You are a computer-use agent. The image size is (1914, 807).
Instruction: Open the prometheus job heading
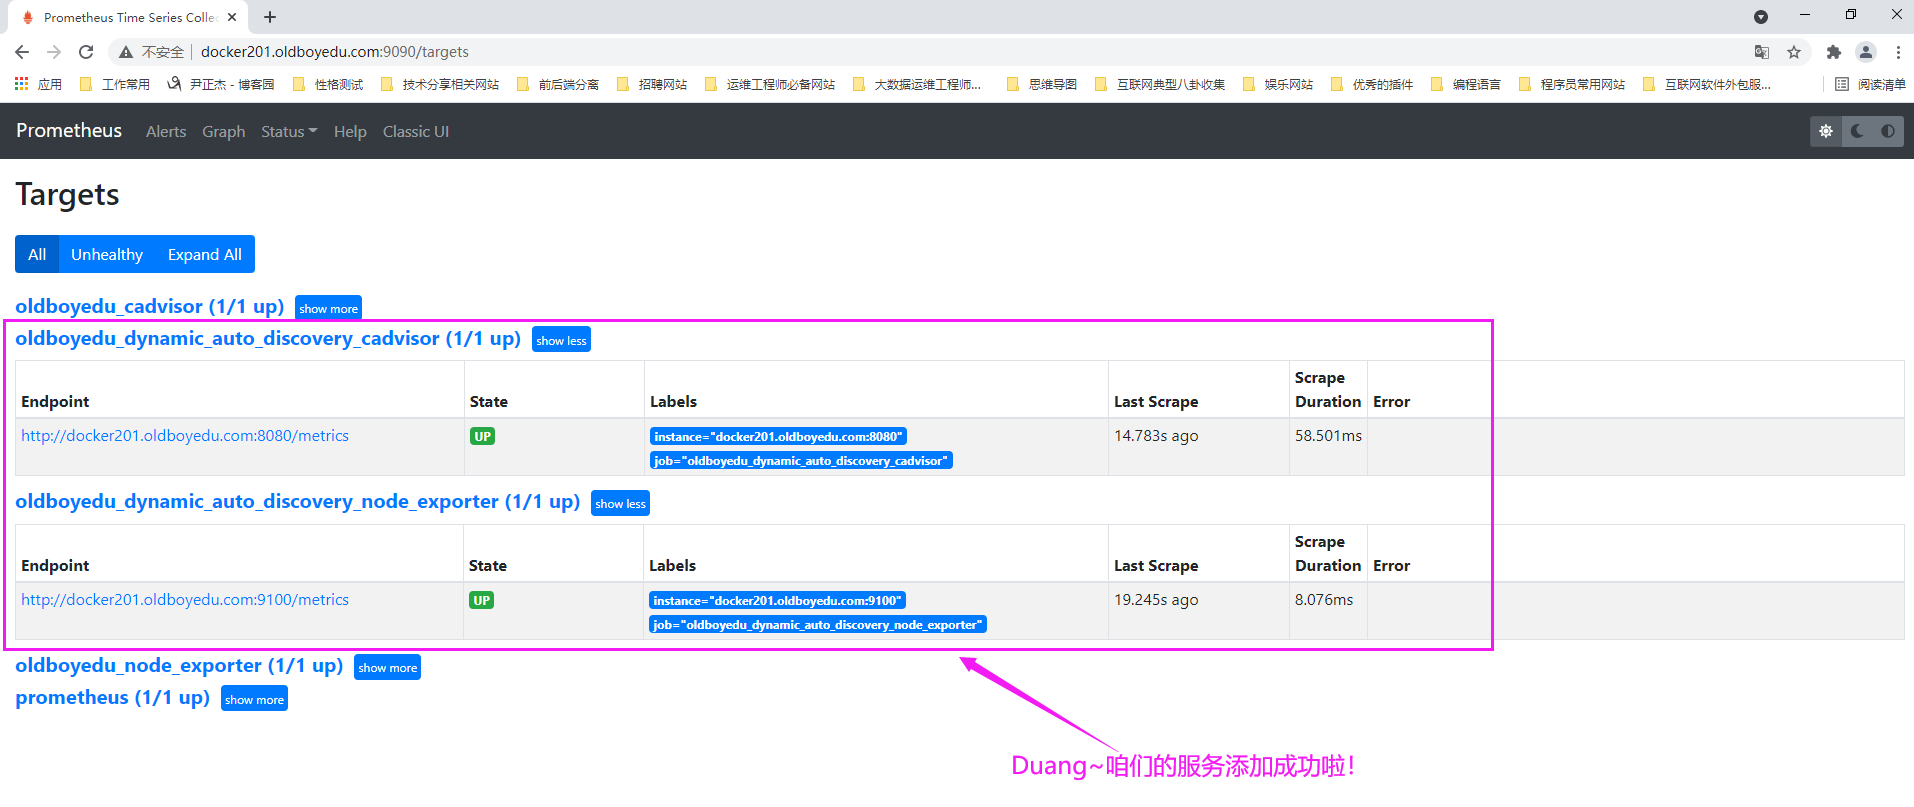[x=113, y=697]
